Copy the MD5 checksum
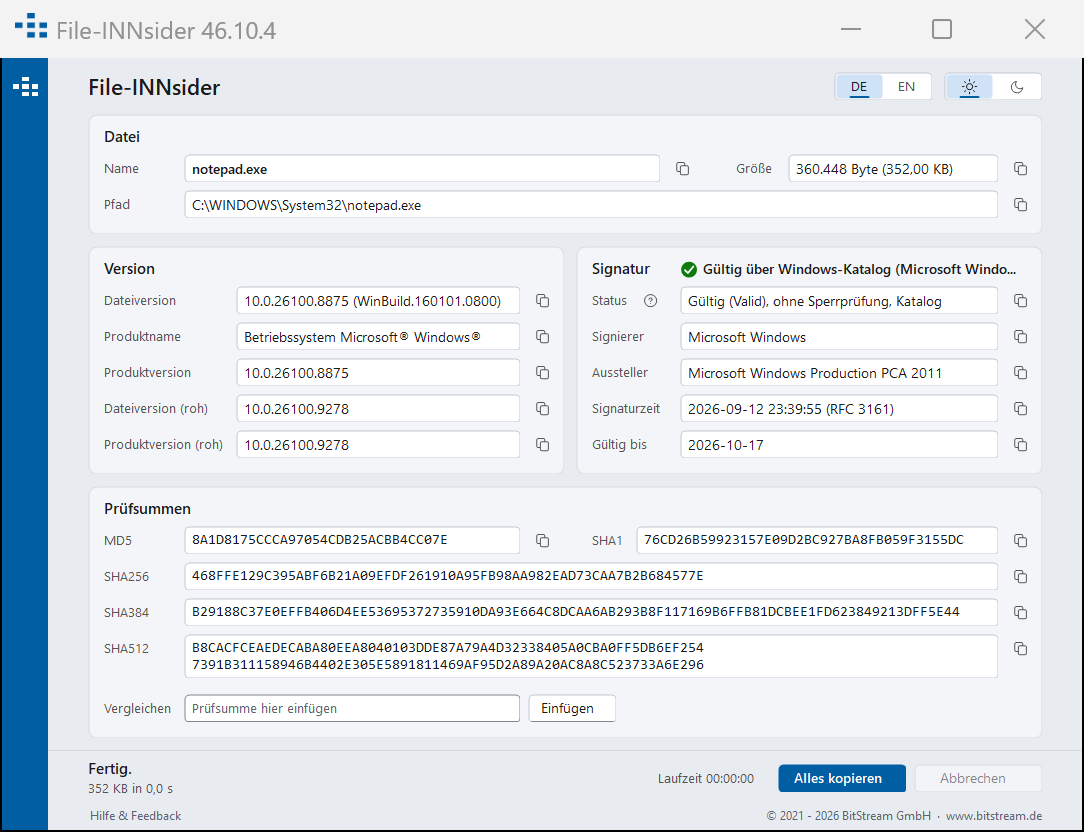Viewport: 1084px width, 832px height. 543,541
